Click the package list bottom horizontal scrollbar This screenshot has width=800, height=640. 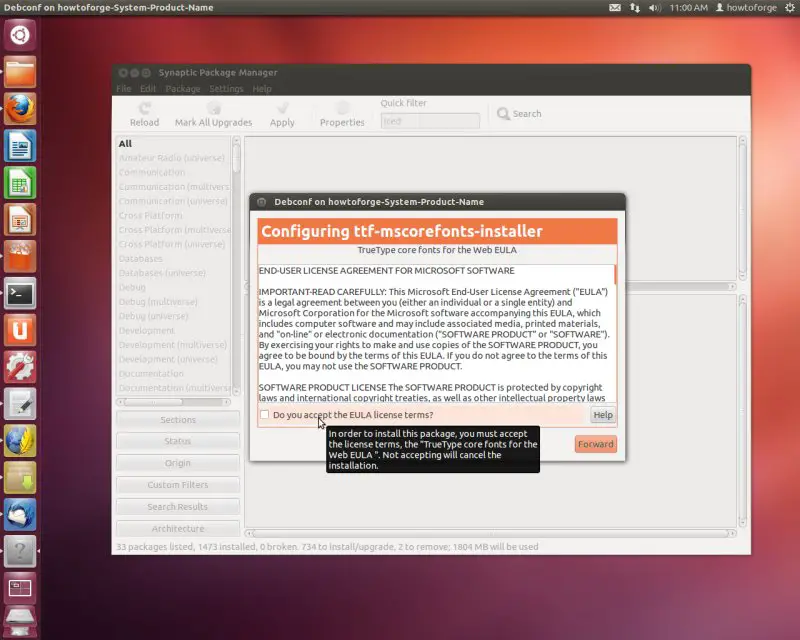click(490, 533)
